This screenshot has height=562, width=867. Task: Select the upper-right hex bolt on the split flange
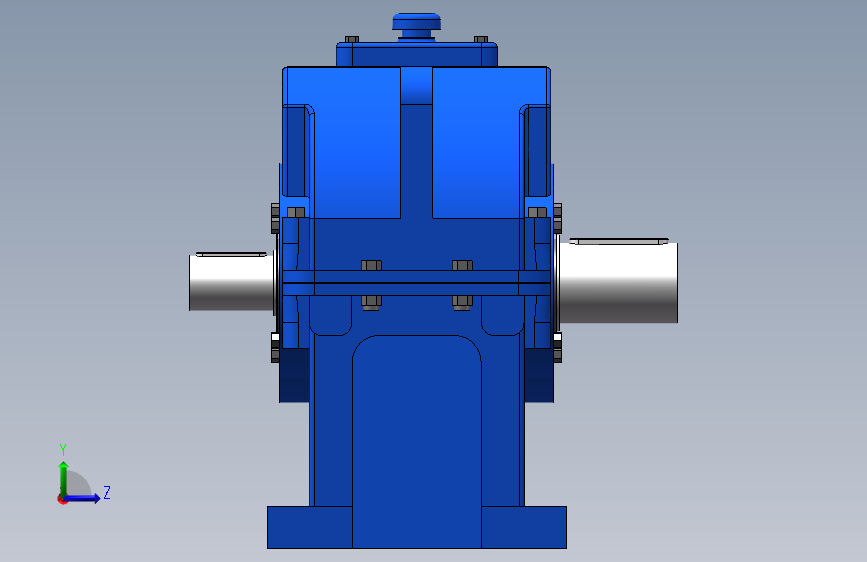point(462,265)
